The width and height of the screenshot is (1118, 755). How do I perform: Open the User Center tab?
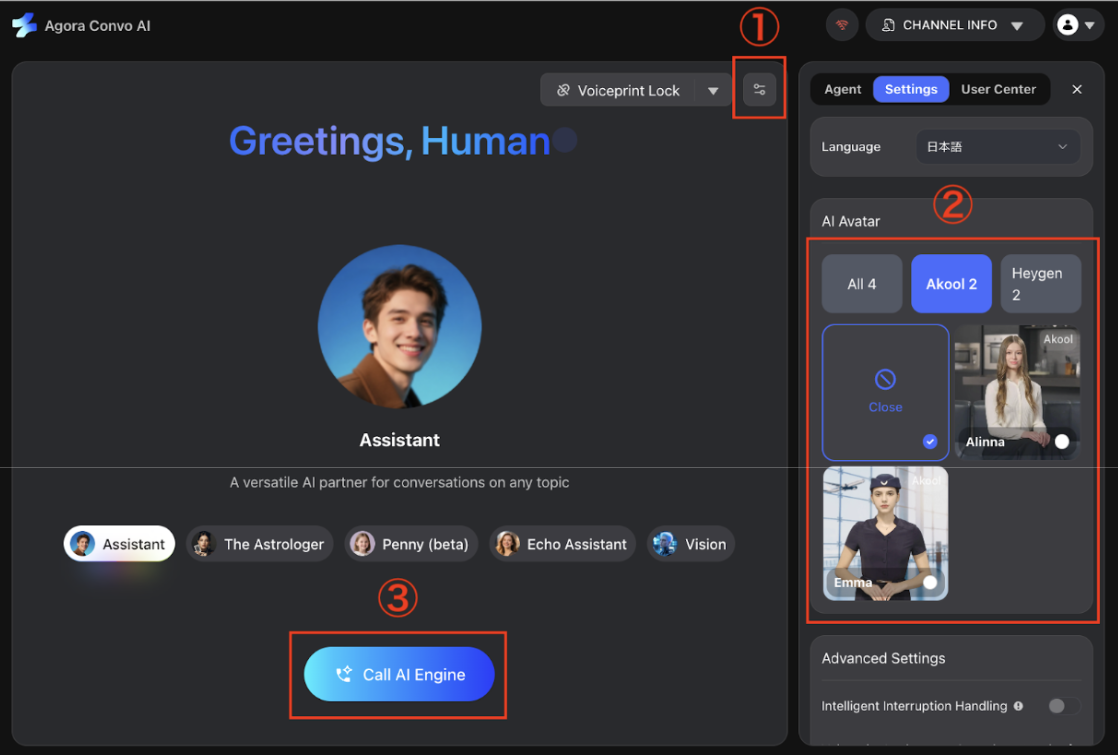pyautogui.click(x=998, y=89)
